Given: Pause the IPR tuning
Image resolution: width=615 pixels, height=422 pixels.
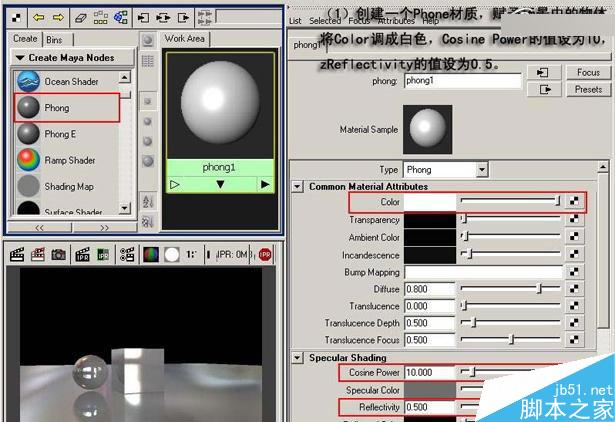Looking at the screenshot, I should point(208,255).
